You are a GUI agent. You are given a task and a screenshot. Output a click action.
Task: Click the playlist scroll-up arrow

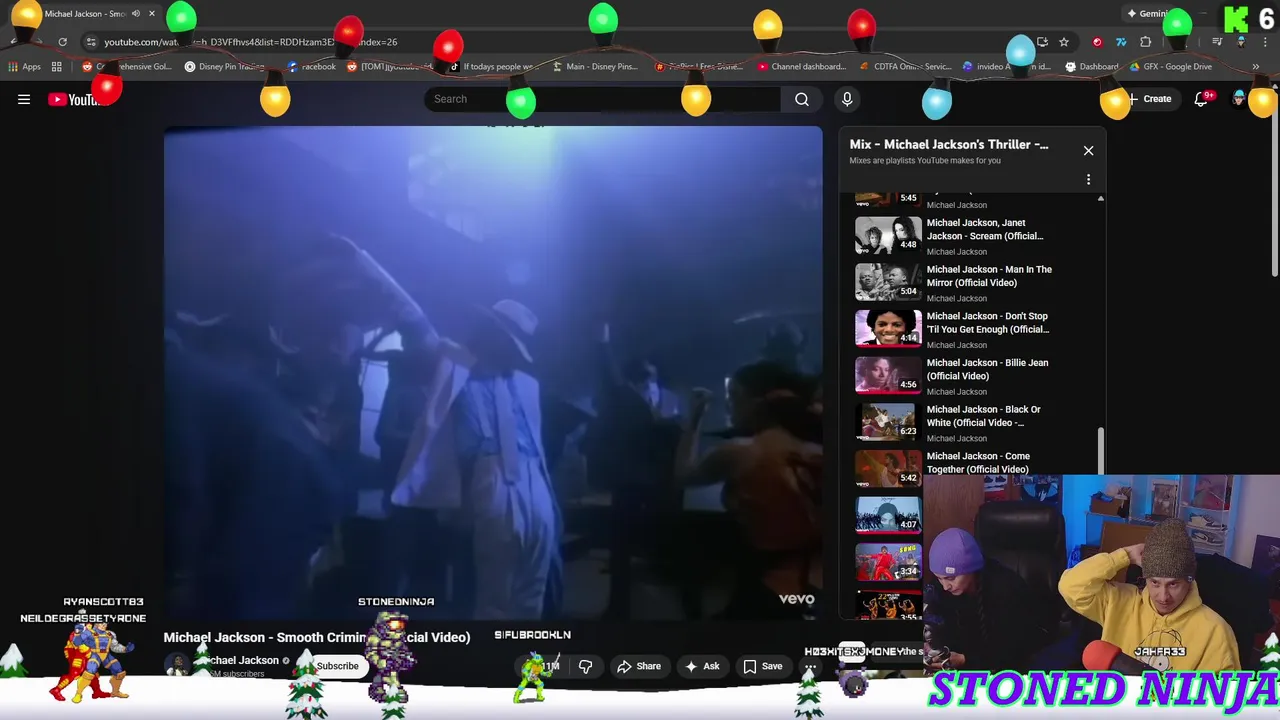tap(1101, 198)
